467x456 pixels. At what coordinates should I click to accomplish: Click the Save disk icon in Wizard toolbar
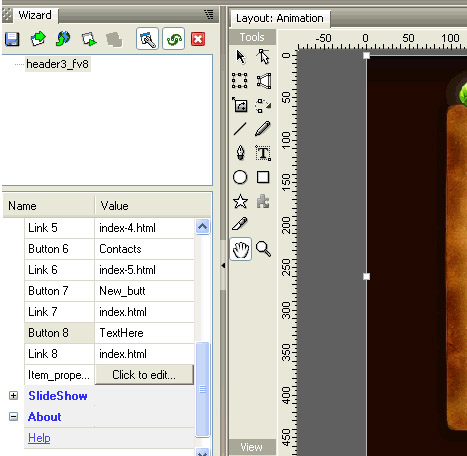tap(12, 39)
